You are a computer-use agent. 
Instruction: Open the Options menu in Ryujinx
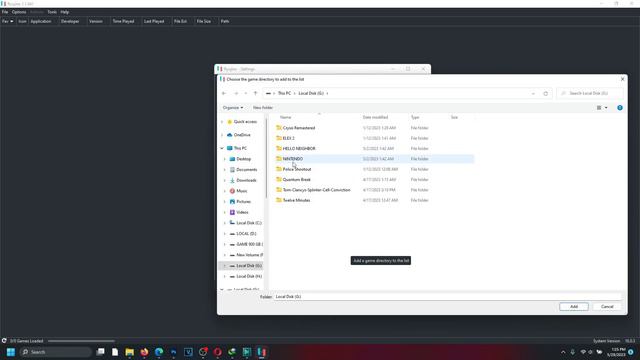tap(19, 12)
